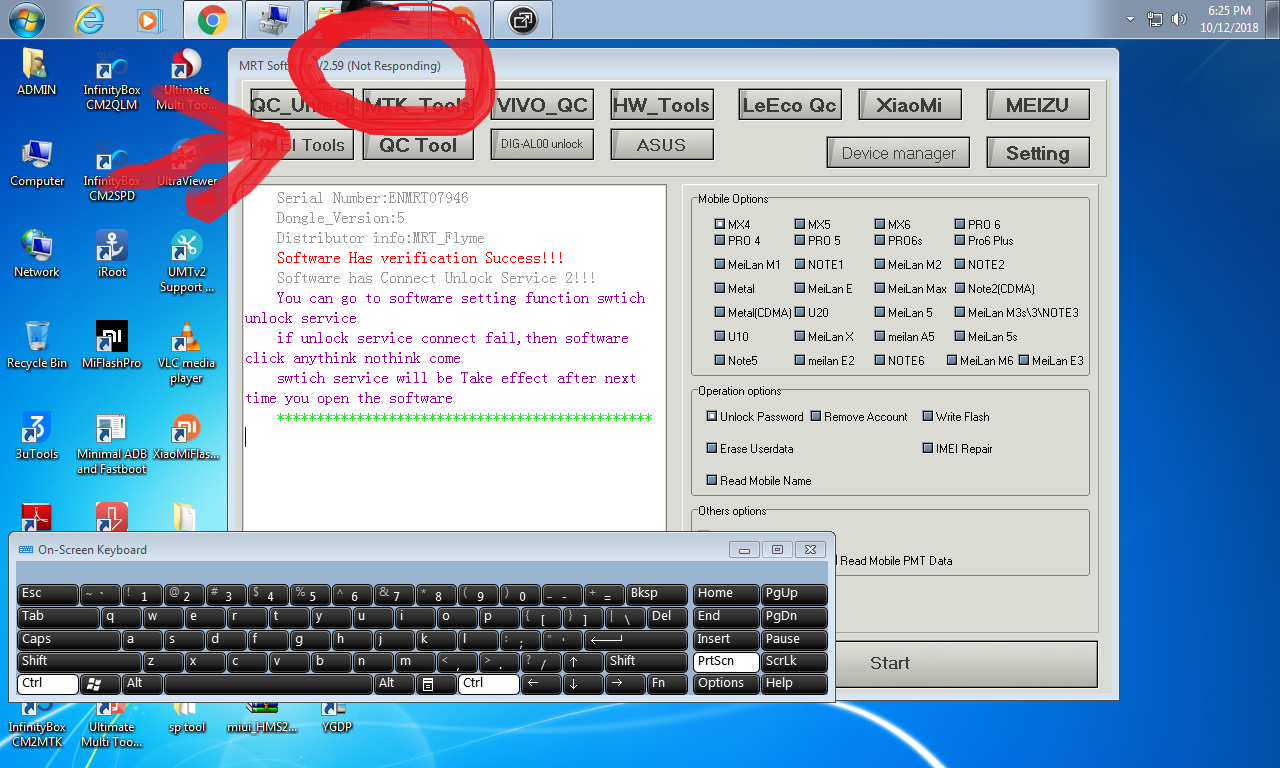Viewport: 1280px width, 768px height.
Task: Choose the Erase Userdata operation
Action: pyautogui.click(x=750, y=449)
